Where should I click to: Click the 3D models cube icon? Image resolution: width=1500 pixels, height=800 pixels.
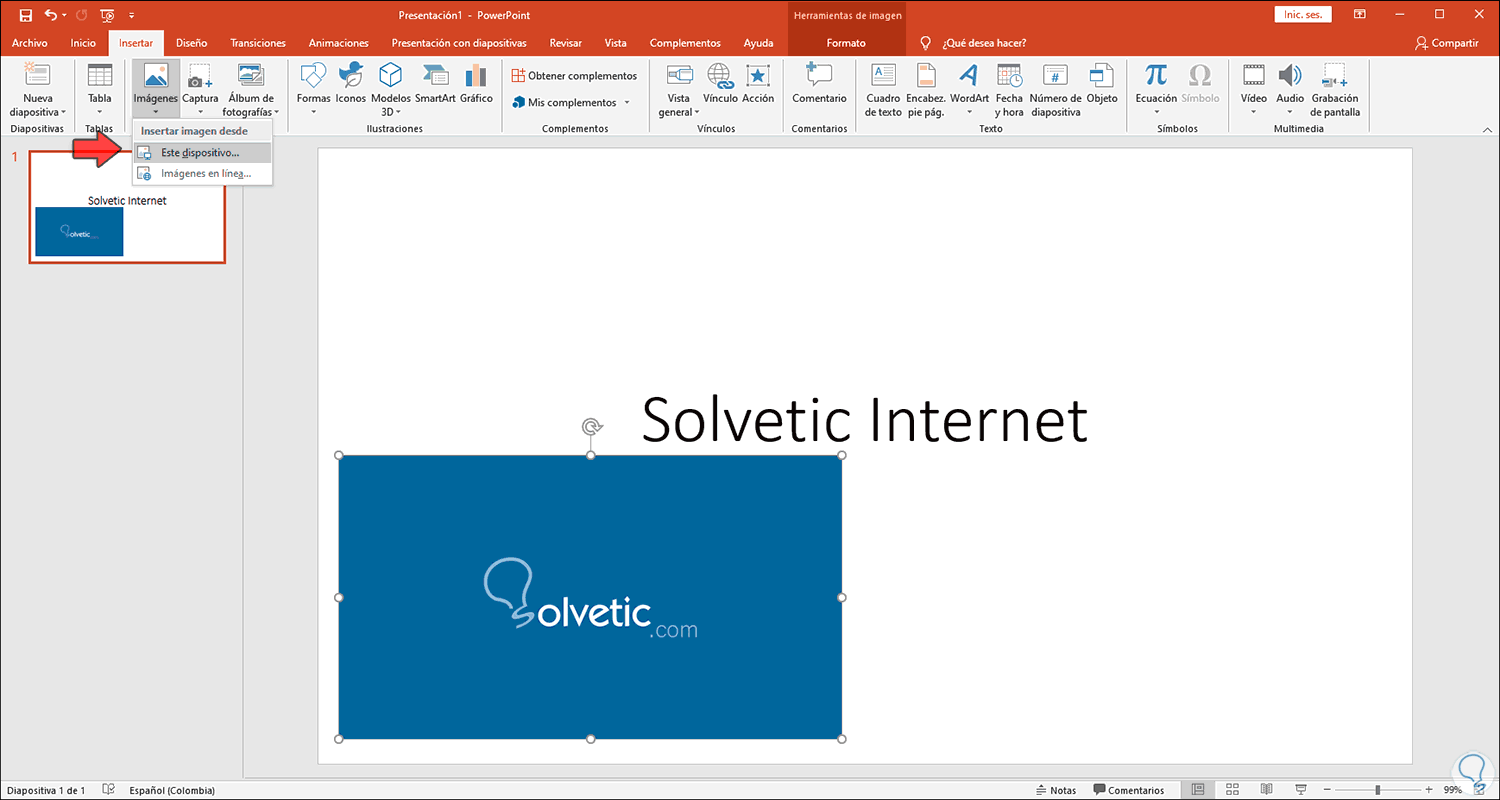390,75
